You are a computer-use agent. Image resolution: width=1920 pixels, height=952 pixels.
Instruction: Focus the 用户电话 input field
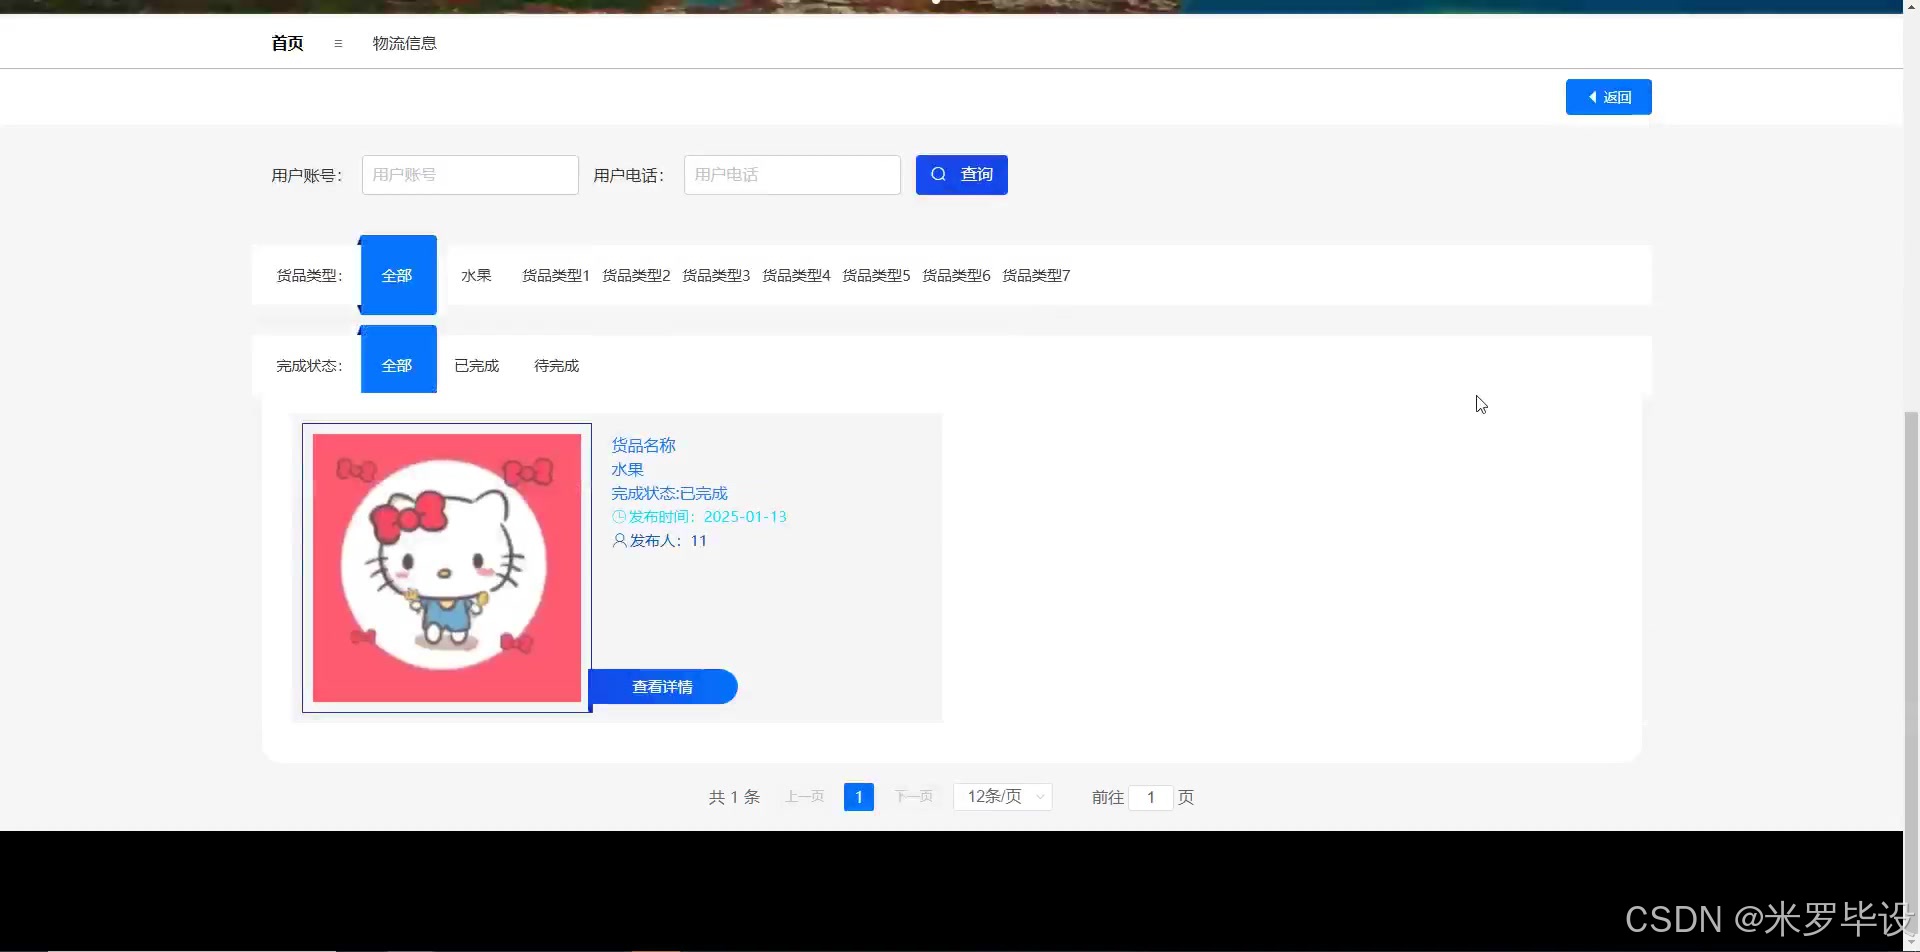pyautogui.click(x=792, y=175)
